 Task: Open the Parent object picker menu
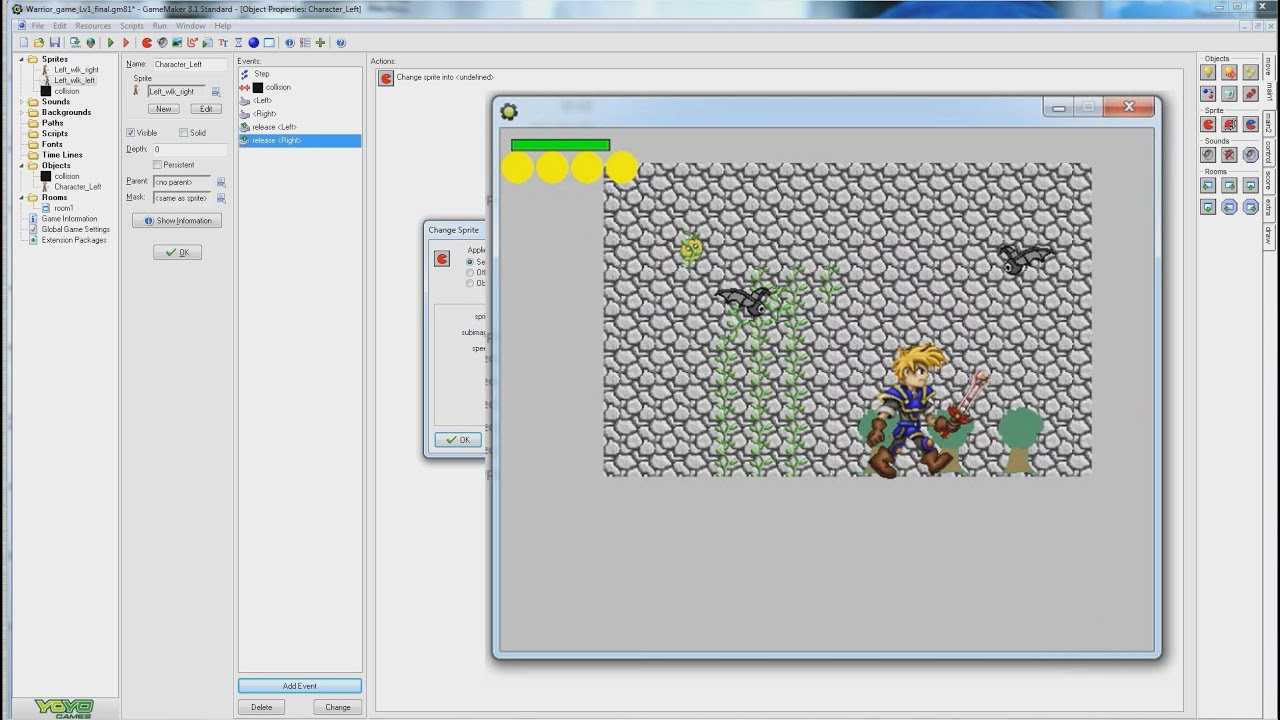221,182
